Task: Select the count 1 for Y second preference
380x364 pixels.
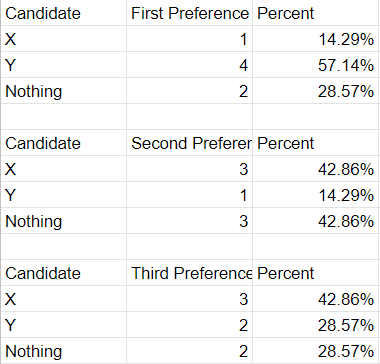Action: (x=189, y=195)
